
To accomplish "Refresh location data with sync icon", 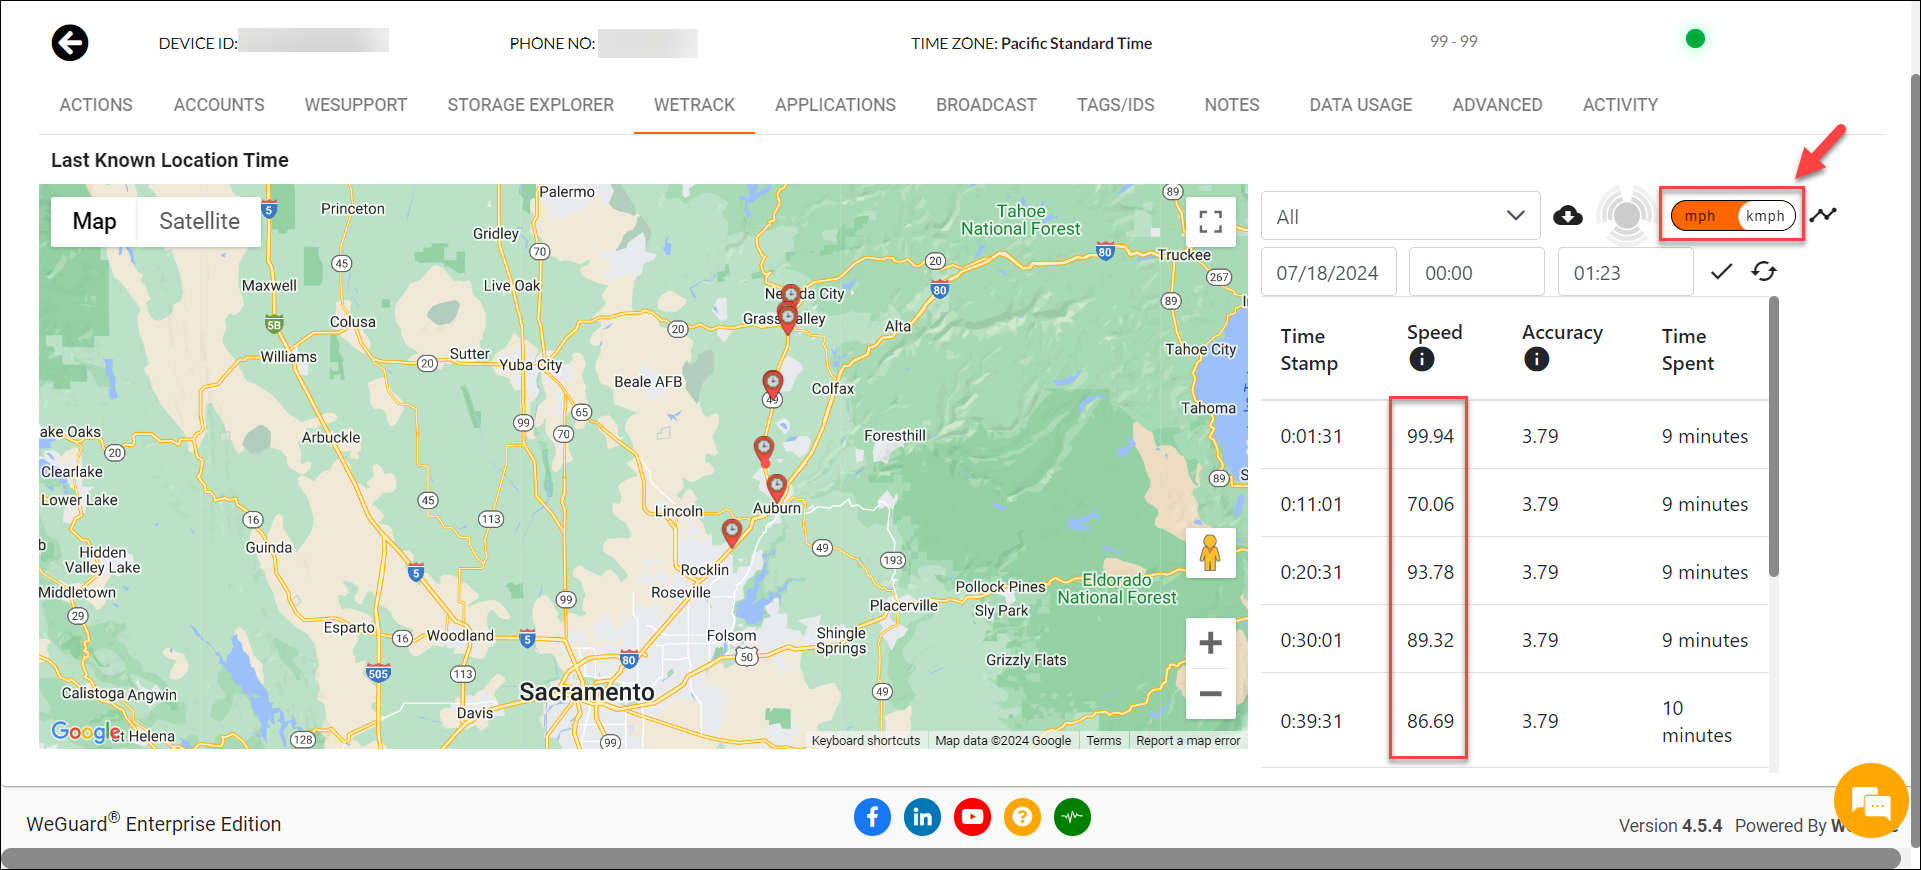I will pyautogui.click(x=1764, y=271).
